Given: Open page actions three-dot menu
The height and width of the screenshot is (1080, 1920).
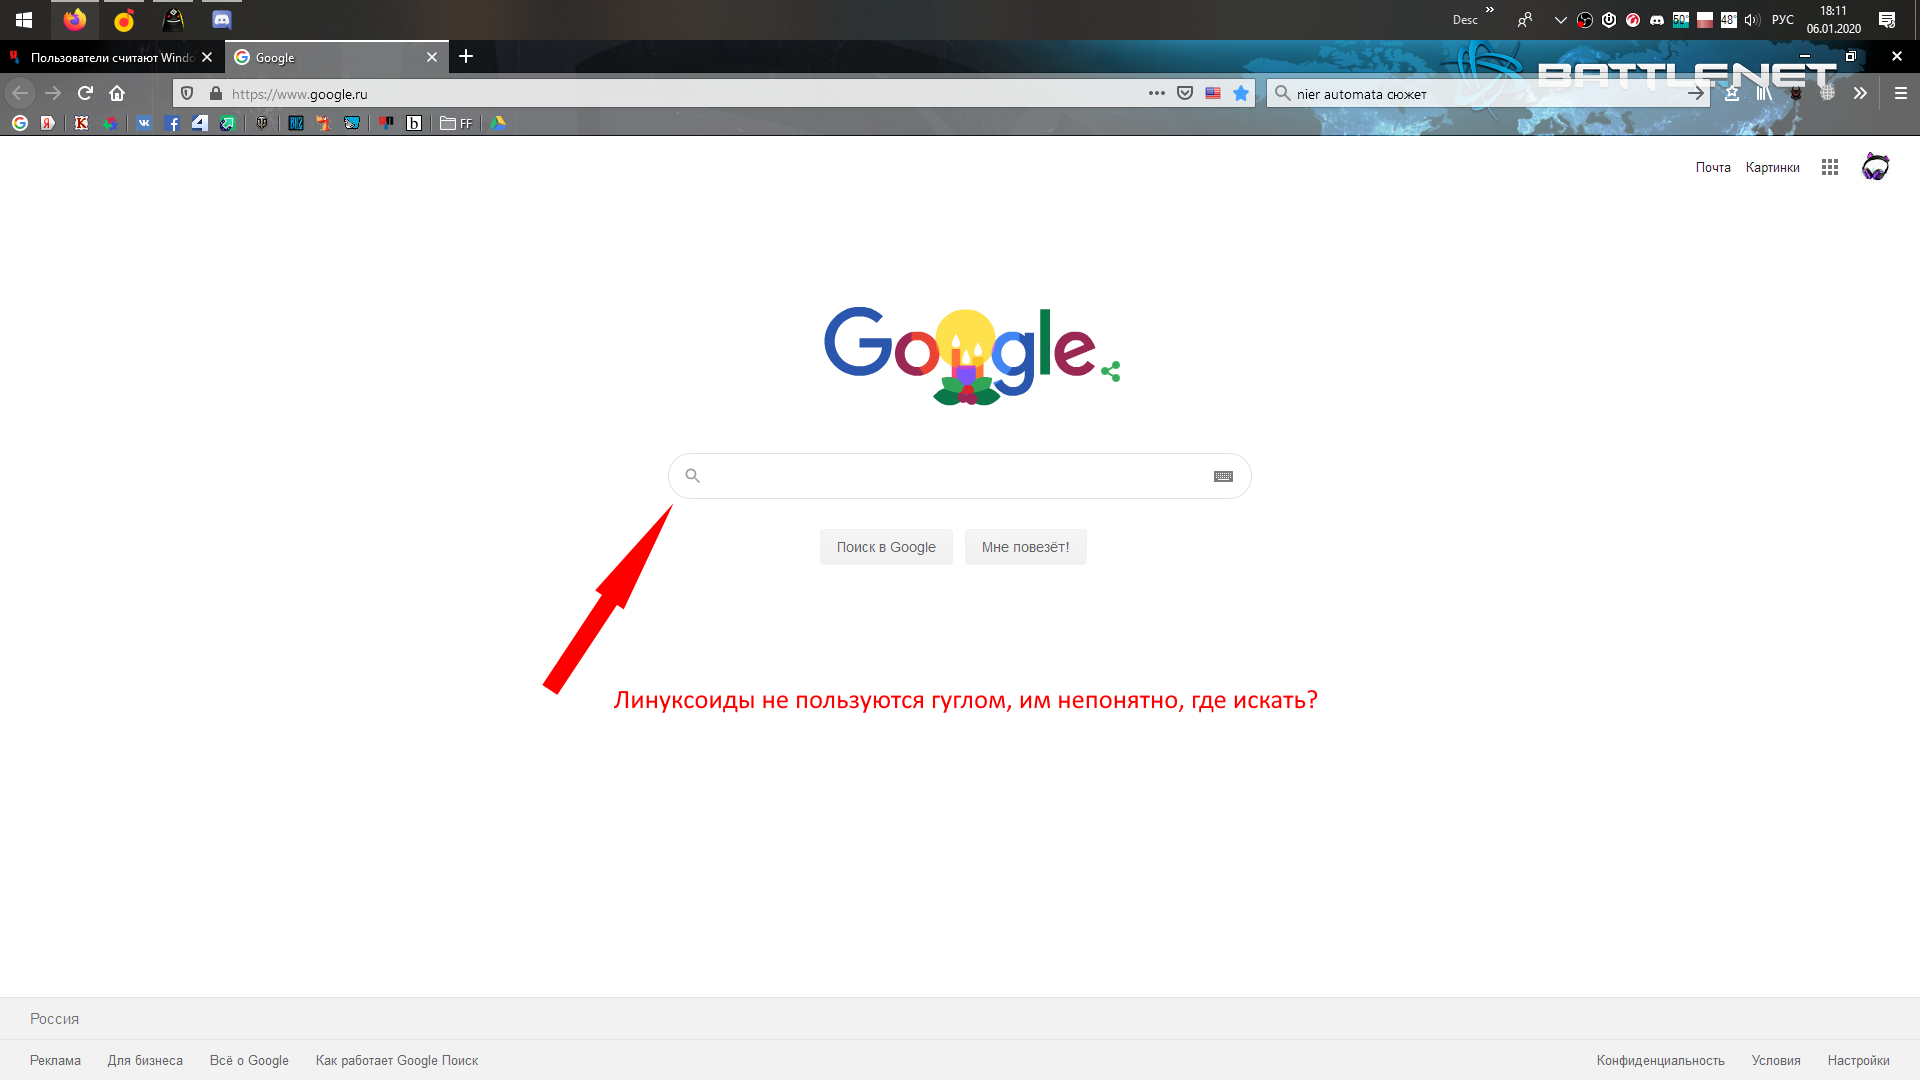Looking at the screenshot, I should pyautogui.click(x=1157, y=93).
